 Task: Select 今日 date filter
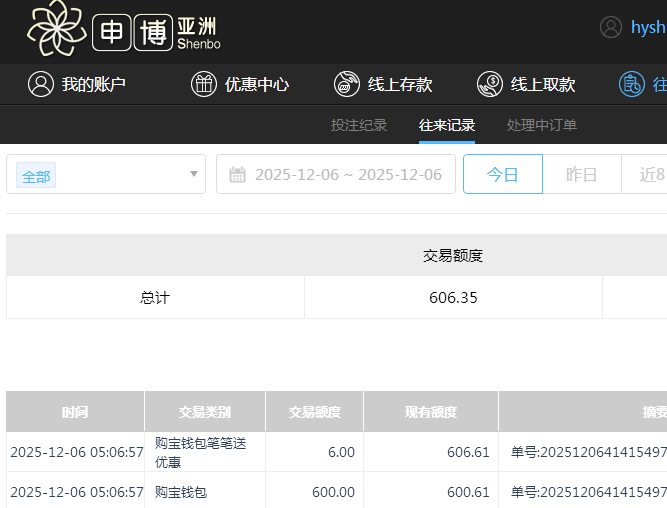(x=503, y=174)
